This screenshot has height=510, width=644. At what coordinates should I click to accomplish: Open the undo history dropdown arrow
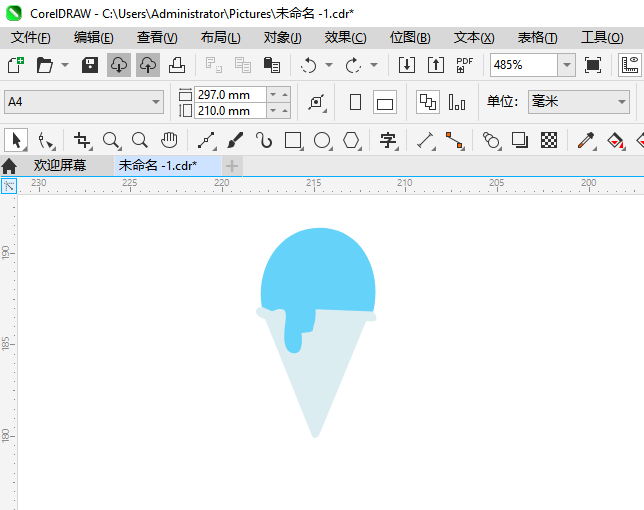[329, 65]
